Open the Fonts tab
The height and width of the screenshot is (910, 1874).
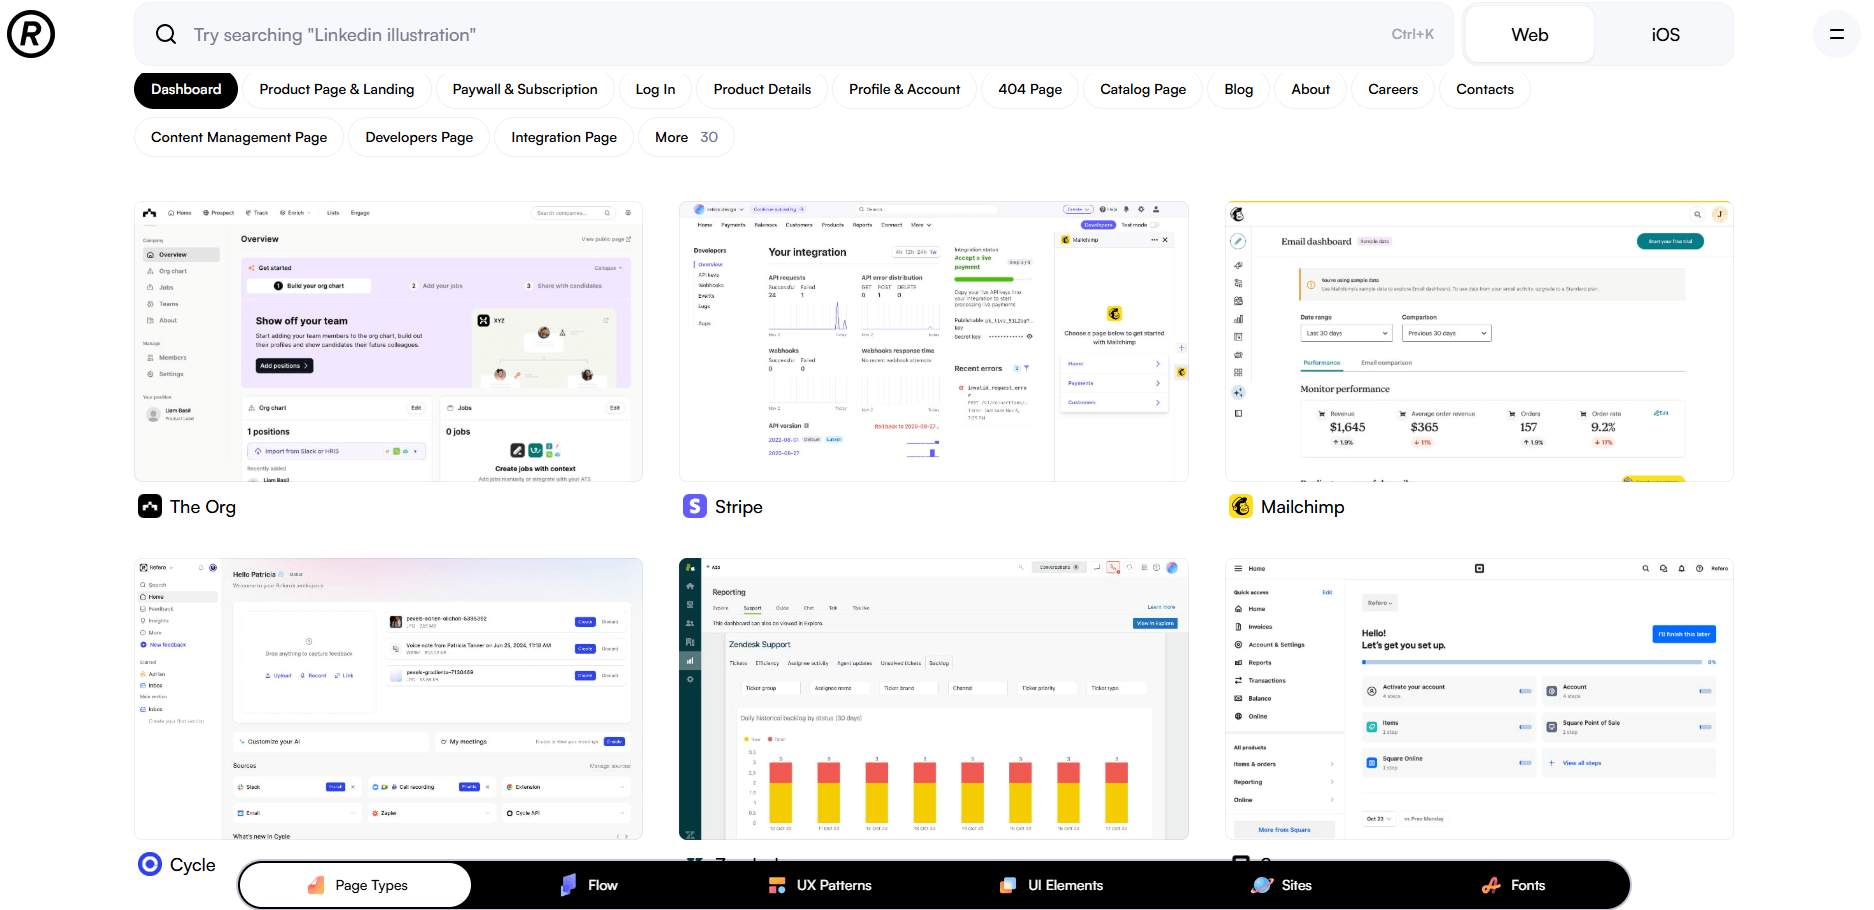point(1512,885)
